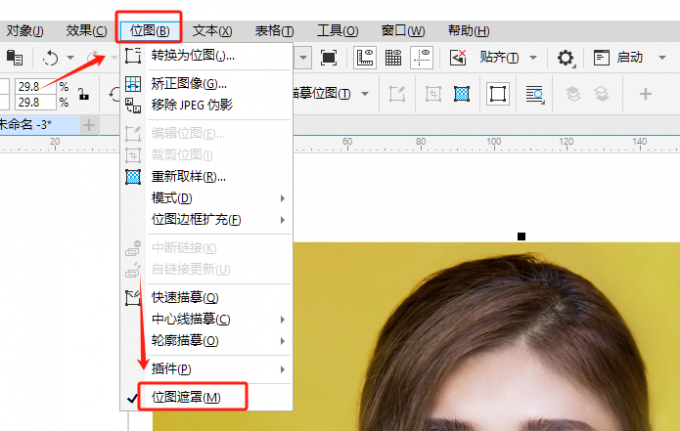
Task: Select 移除 JPEG 伪影 entry
Action: (206, 104)
